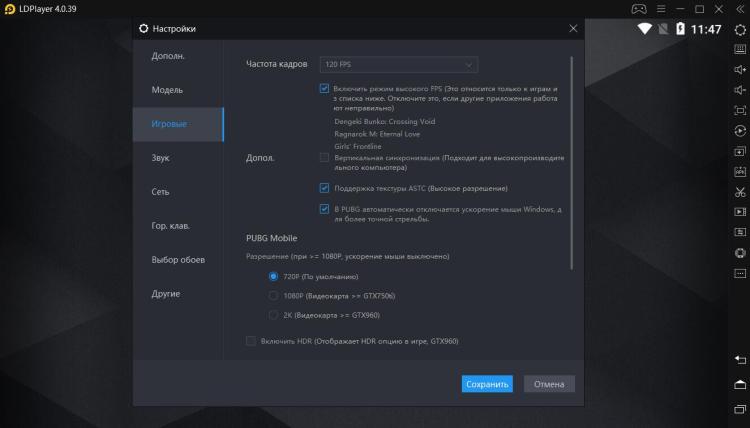This screenshot has height=428, width=750.
Task: Start video recorder from sidebar
Action: pos(740,212)
